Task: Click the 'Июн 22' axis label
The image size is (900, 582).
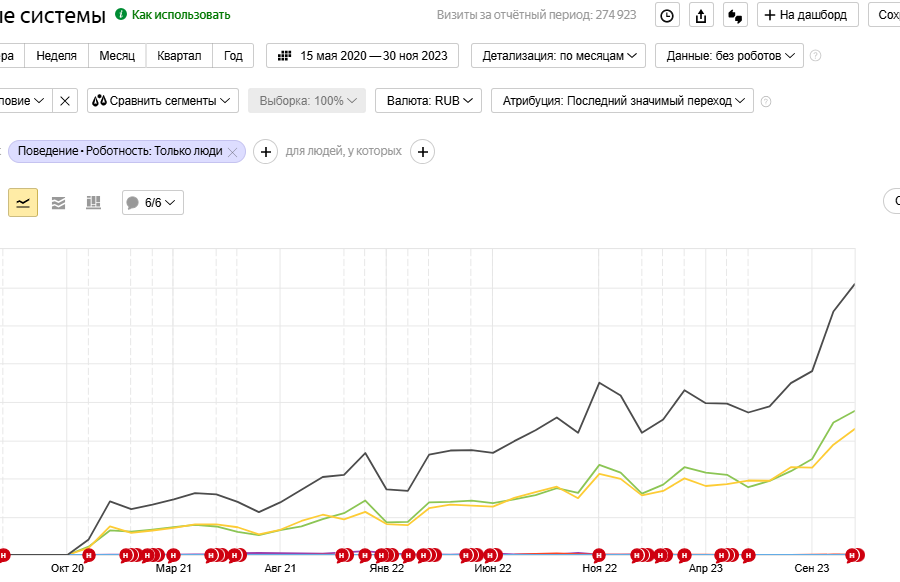Action: (492, 568)
